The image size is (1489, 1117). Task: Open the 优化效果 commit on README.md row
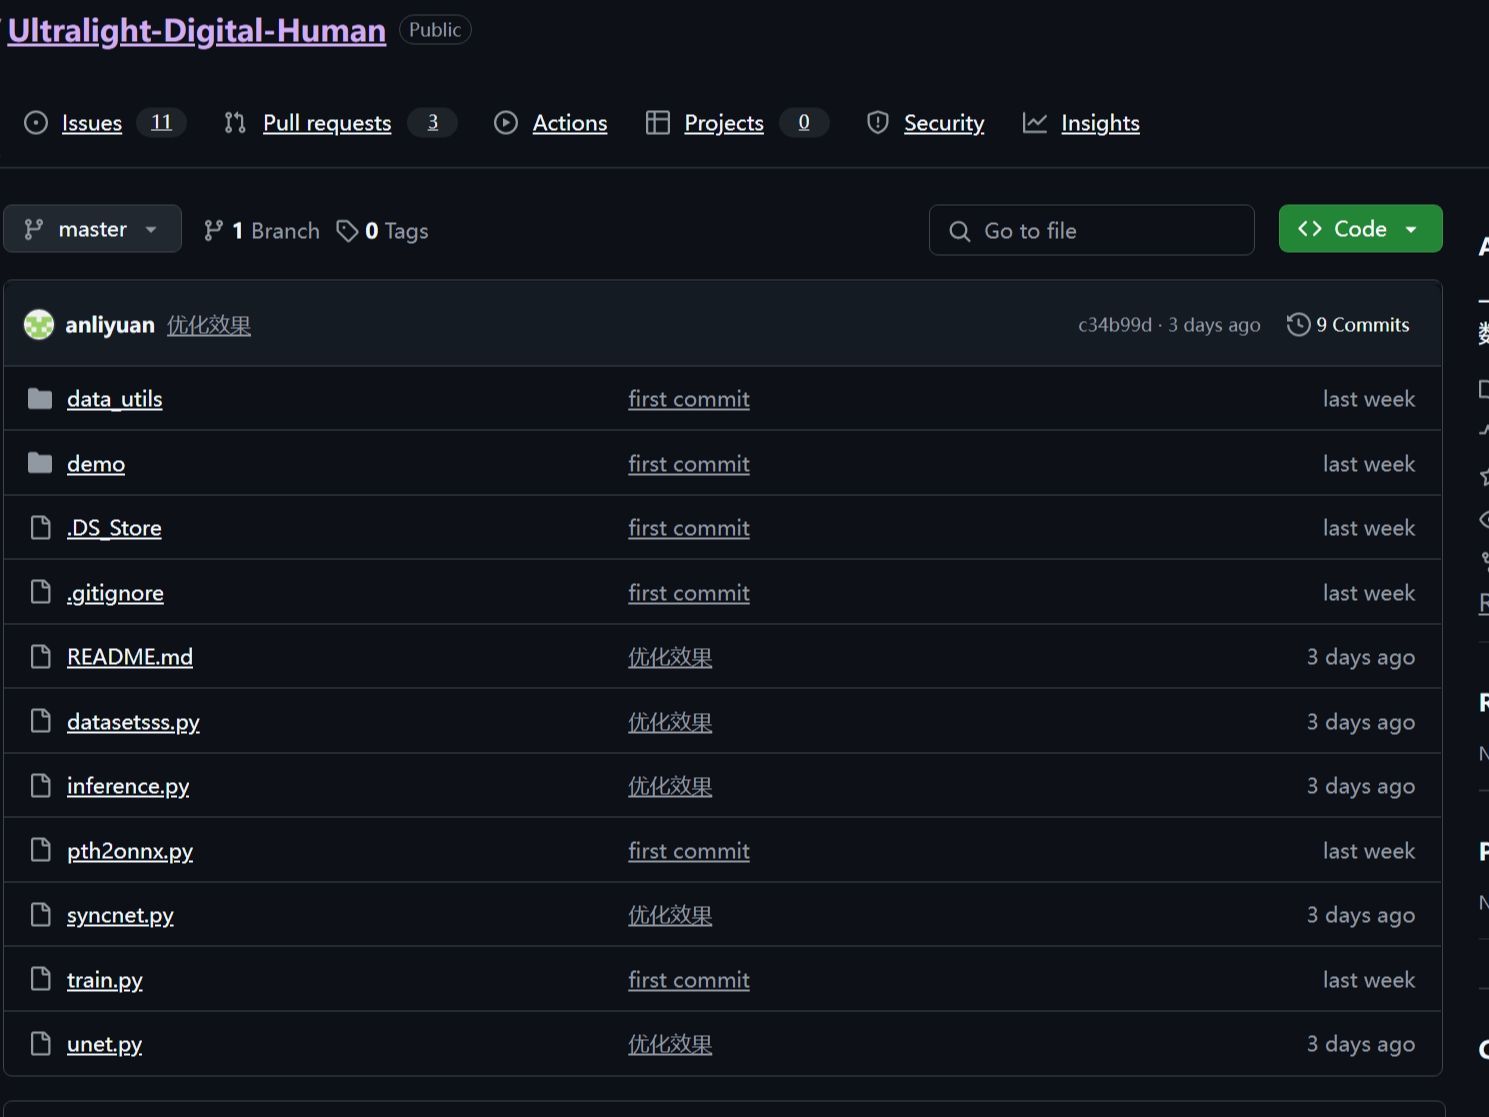pos(670,657)
